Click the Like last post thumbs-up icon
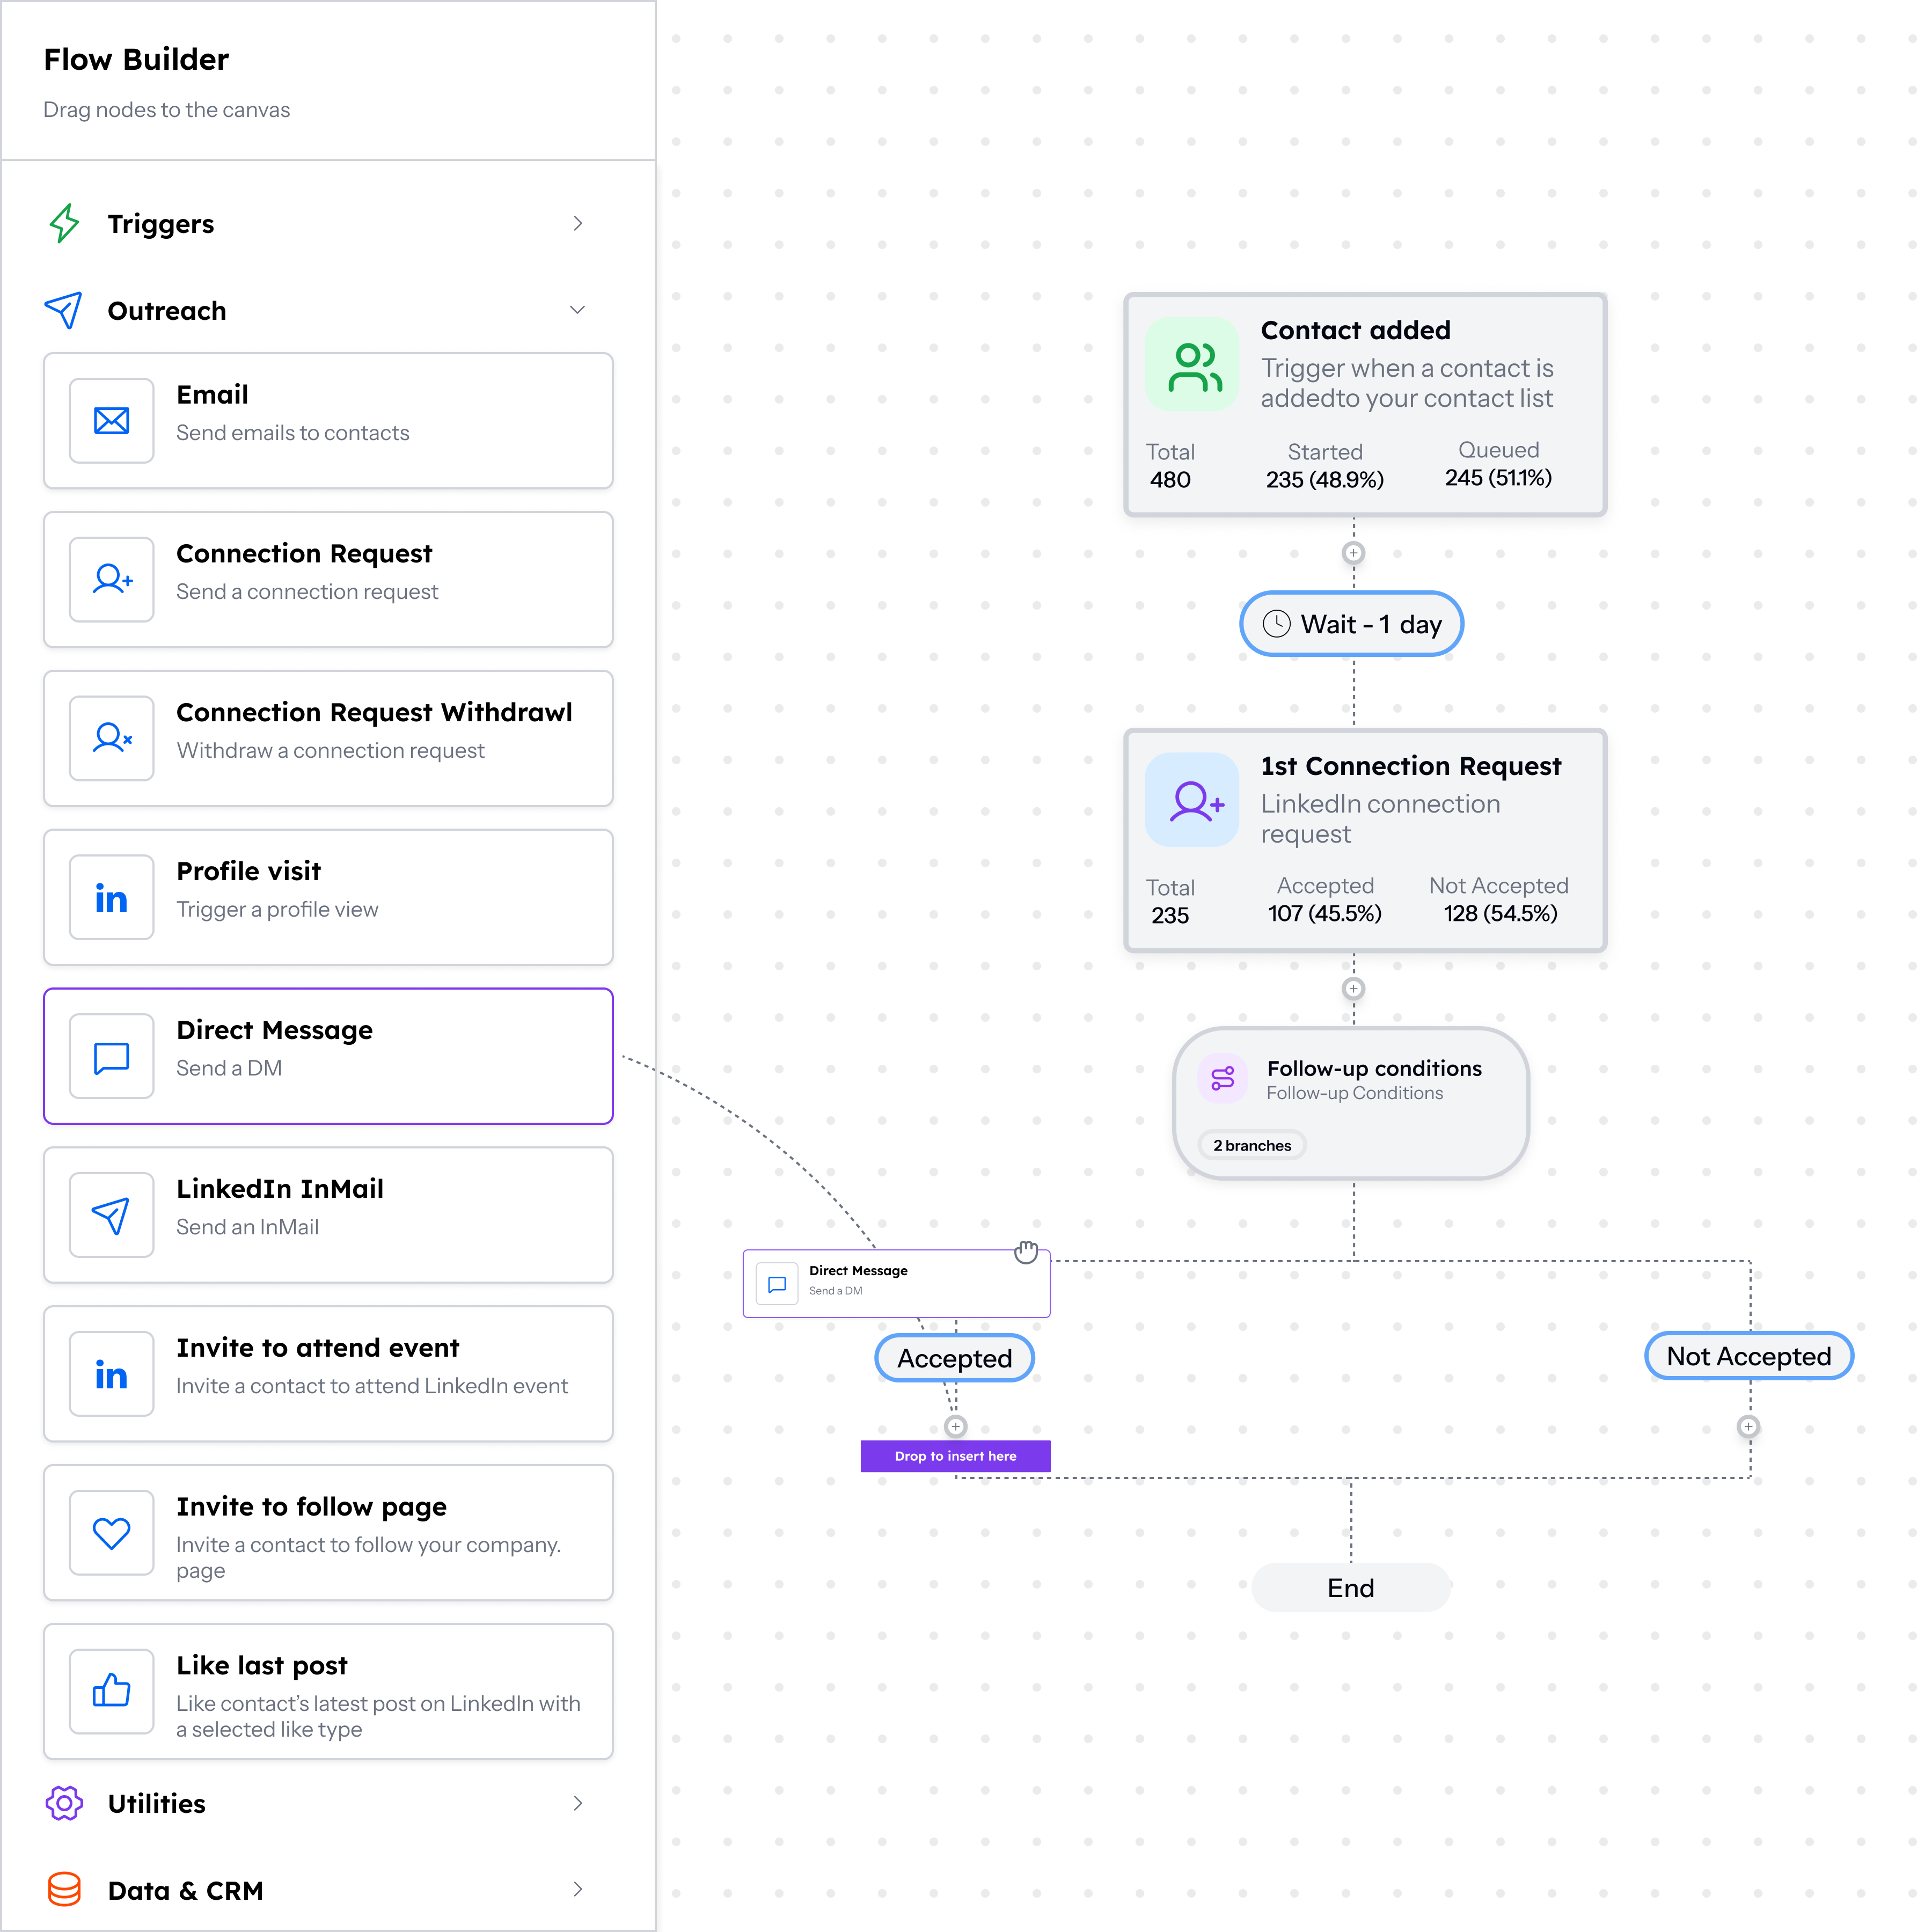The image size is (1932, 1932). pyautogui.click(x=111, y=1691)
